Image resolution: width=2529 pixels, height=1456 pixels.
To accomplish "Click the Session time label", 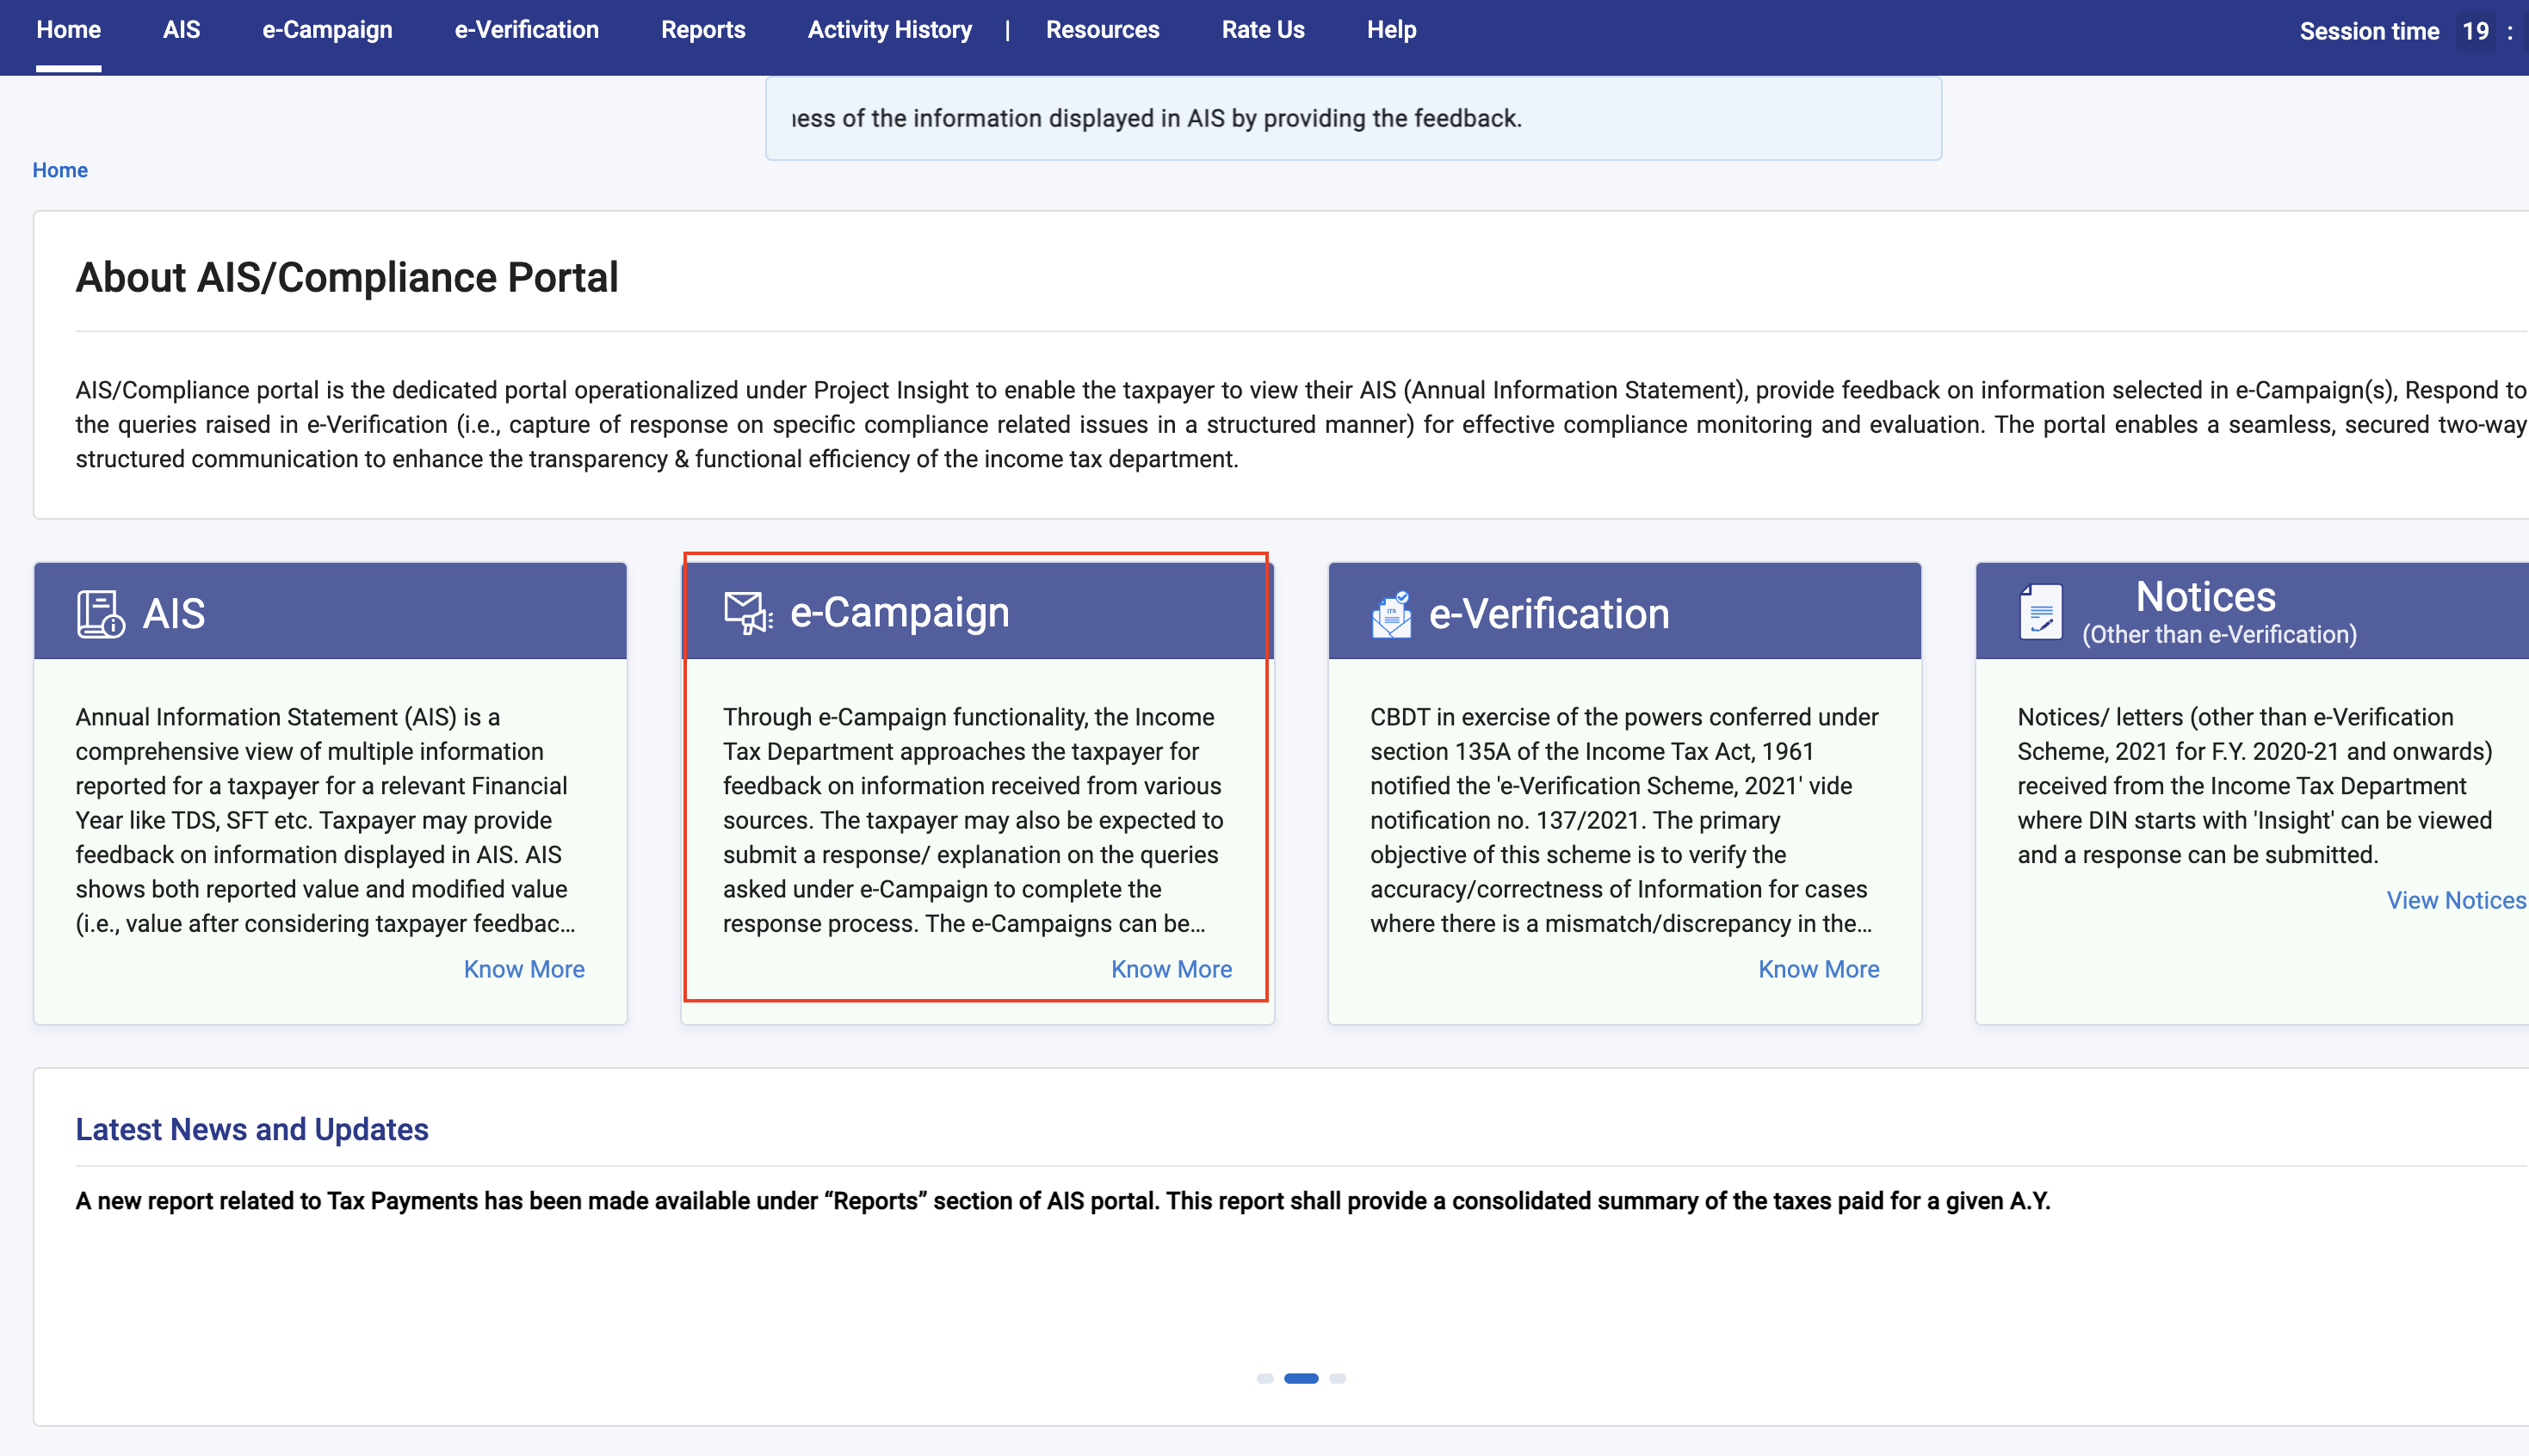I will (x=2369, y=31).
